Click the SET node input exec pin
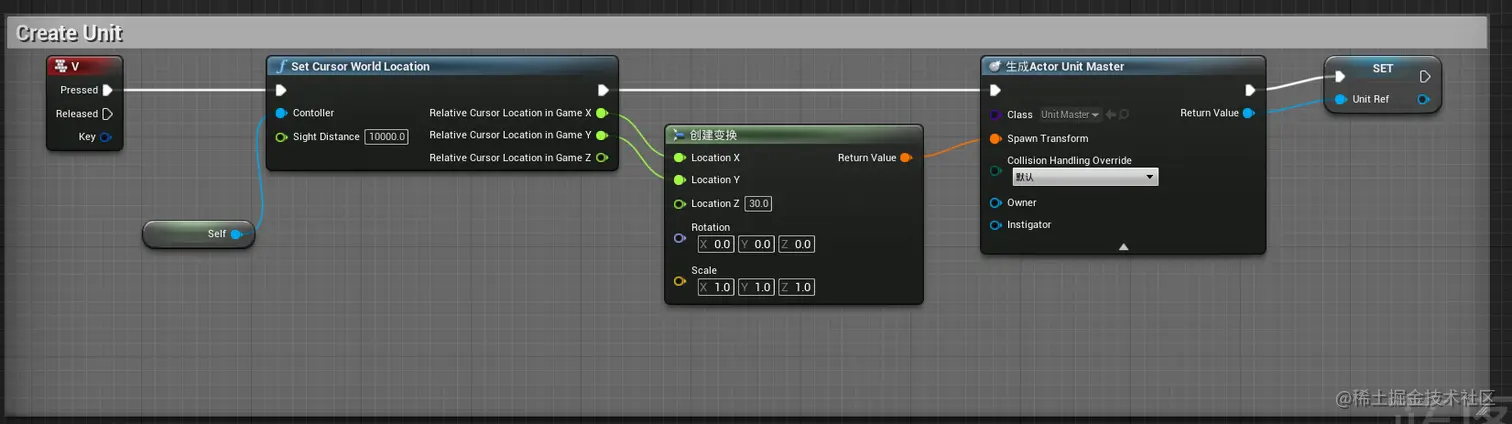The image size is (1512, 424). point(1340,76)
